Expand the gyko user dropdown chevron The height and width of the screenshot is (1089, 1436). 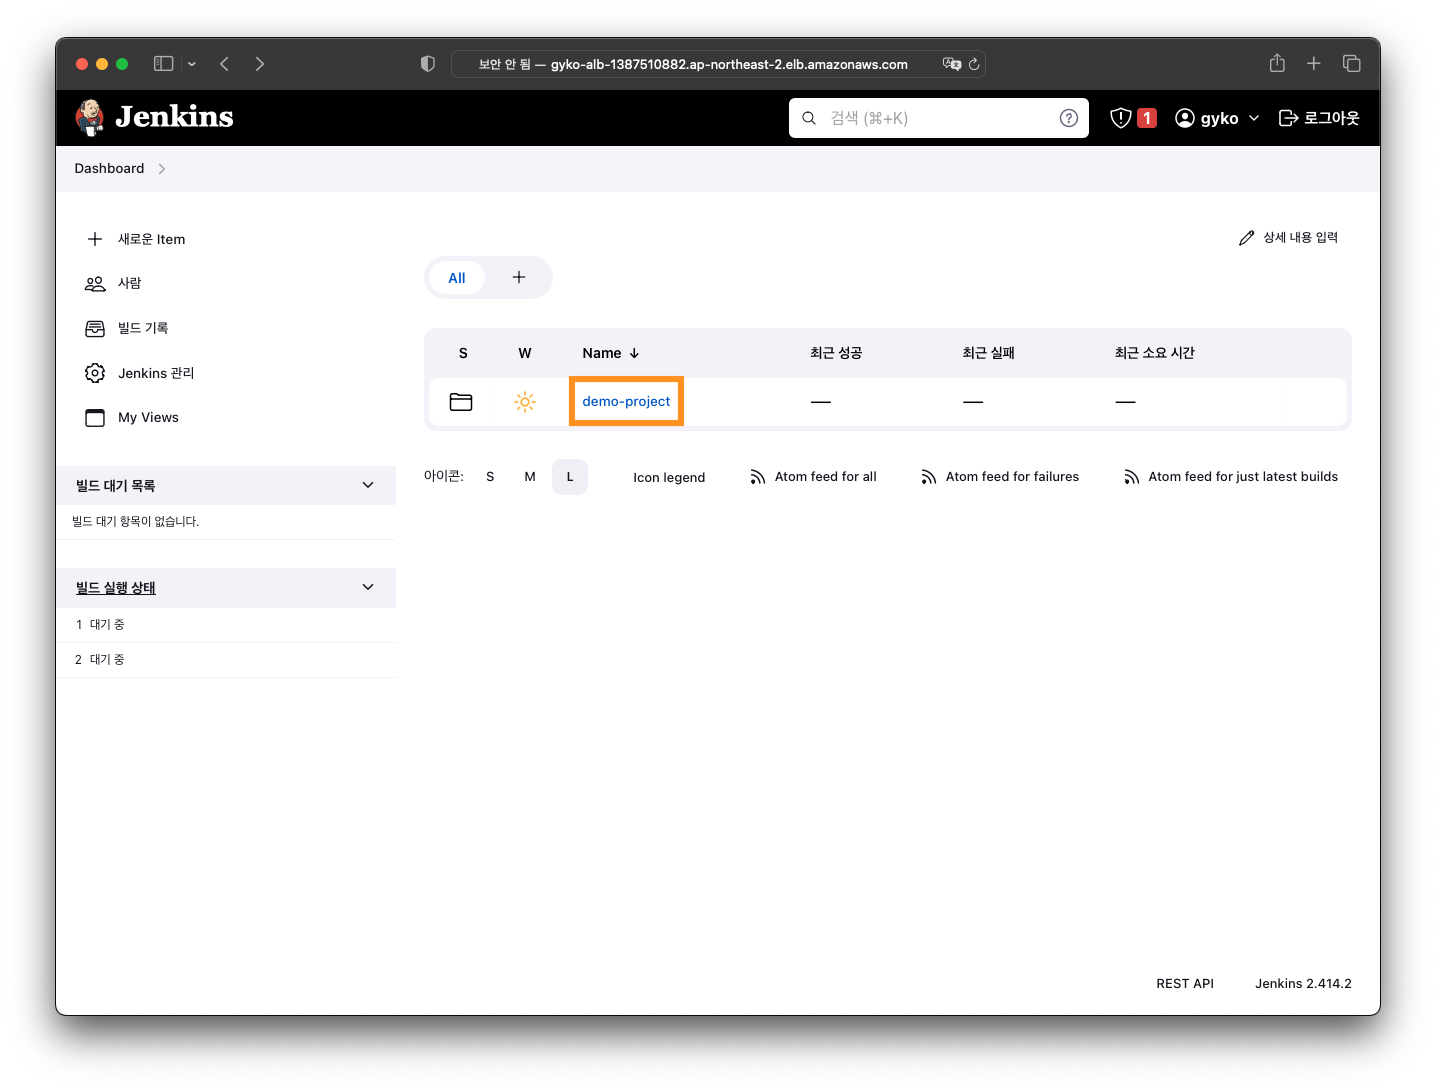[1254, 118]
